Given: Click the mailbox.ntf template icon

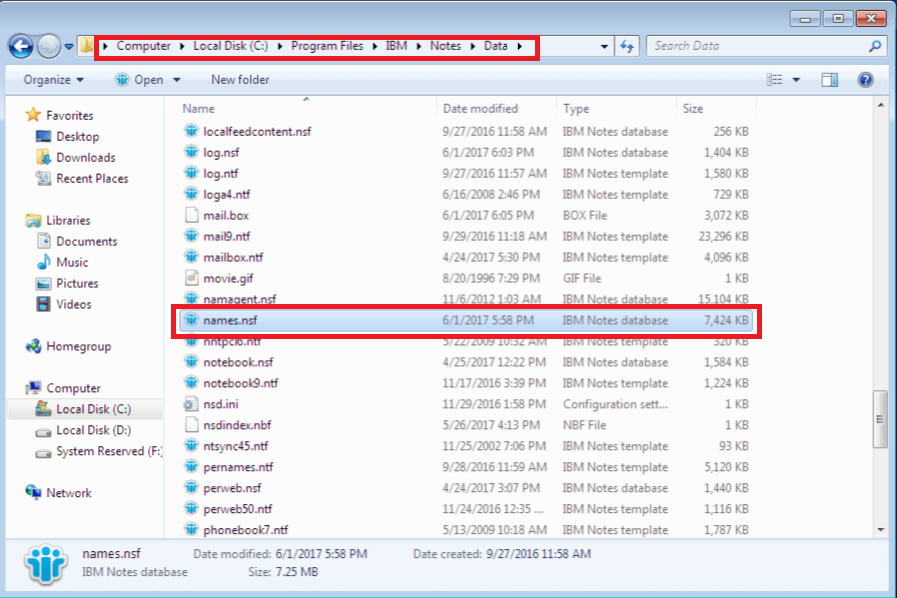Looking at the screenshot, I should [x=191, y=256].
